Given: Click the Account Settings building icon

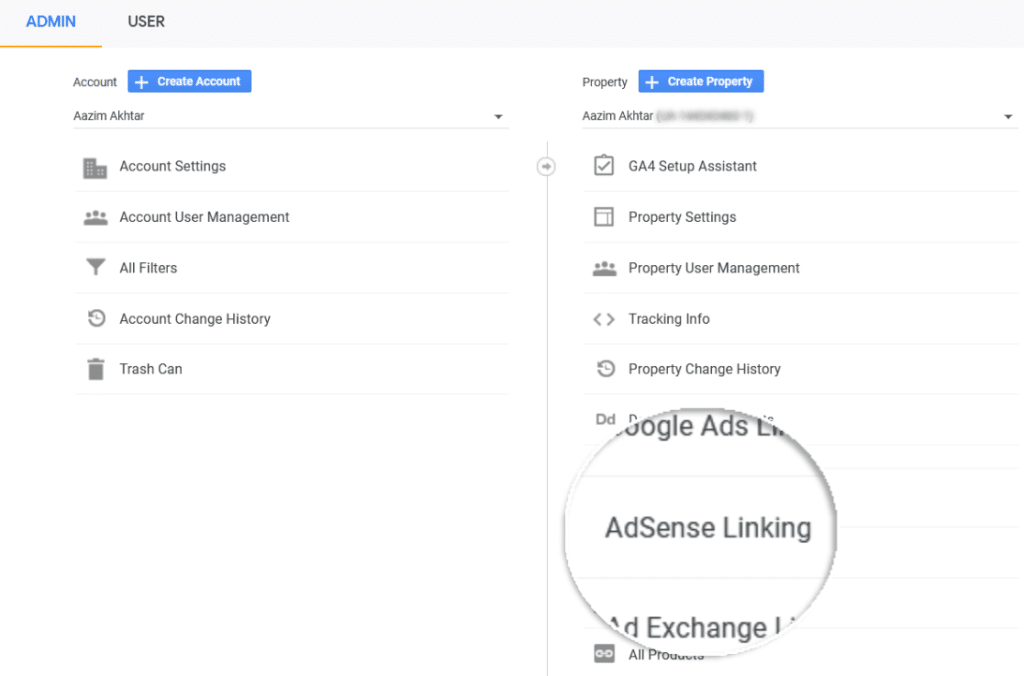Looking at the screenshot, I should click(x=95, y=167).
